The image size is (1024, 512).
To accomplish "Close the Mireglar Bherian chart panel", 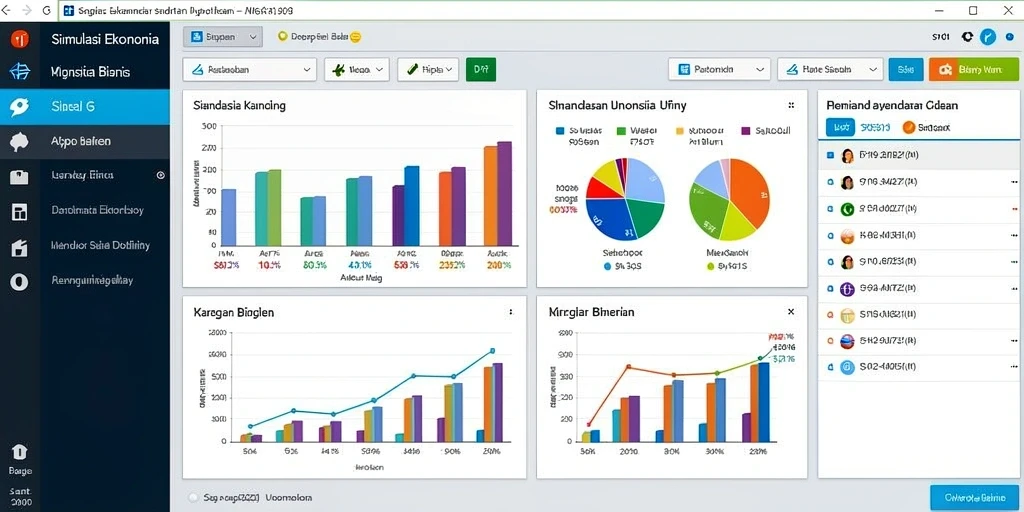I will tap(791, 312).
